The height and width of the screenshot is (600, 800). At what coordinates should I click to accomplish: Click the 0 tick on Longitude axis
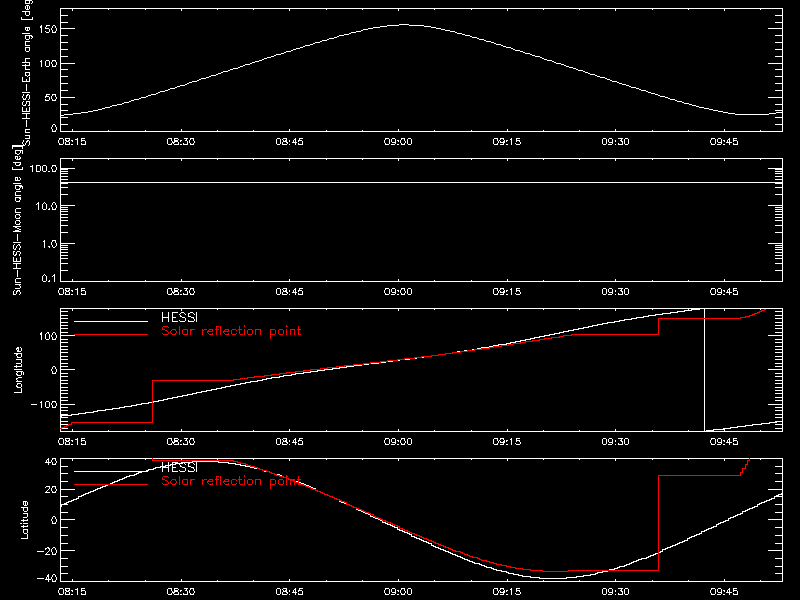(x=54, y=370)
